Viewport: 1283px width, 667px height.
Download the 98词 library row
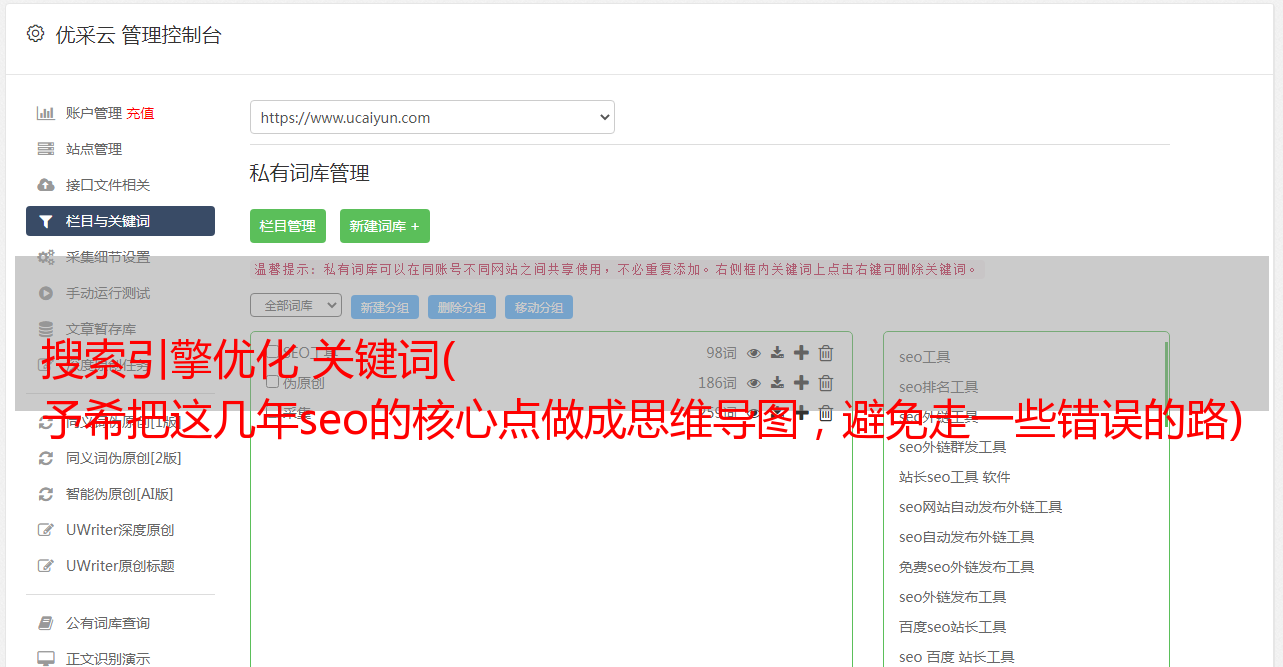(x=777, y=353)
